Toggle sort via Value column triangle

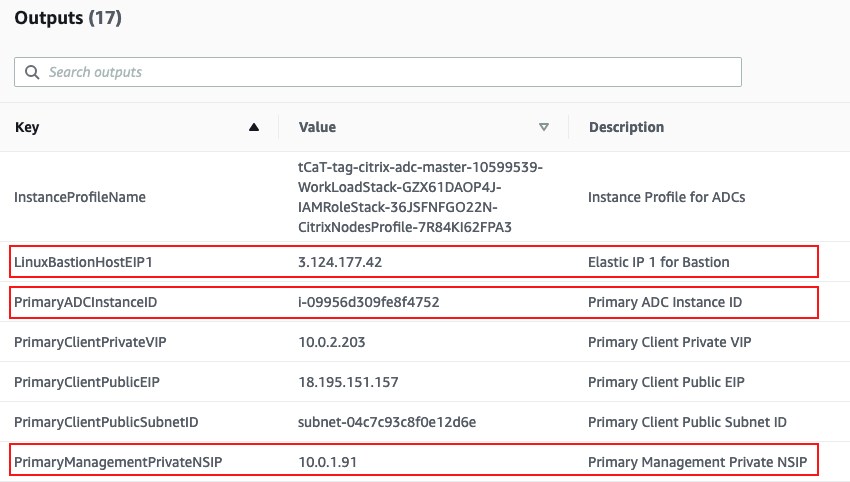pyautogui.click(x=544, y=127)
